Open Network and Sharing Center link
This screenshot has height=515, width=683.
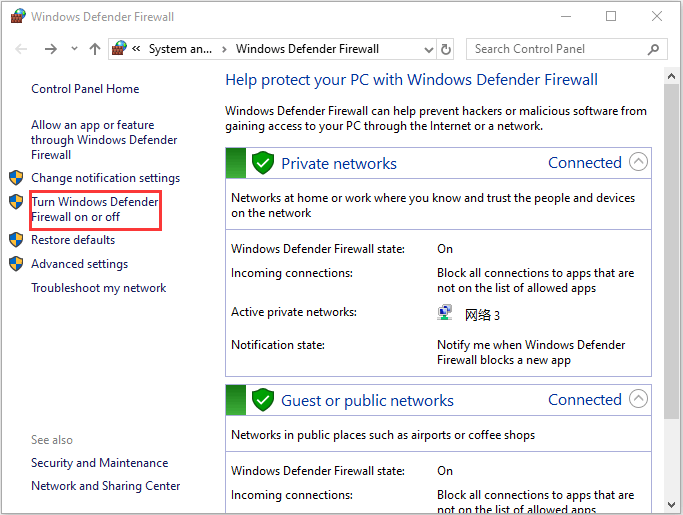[106, 486]
